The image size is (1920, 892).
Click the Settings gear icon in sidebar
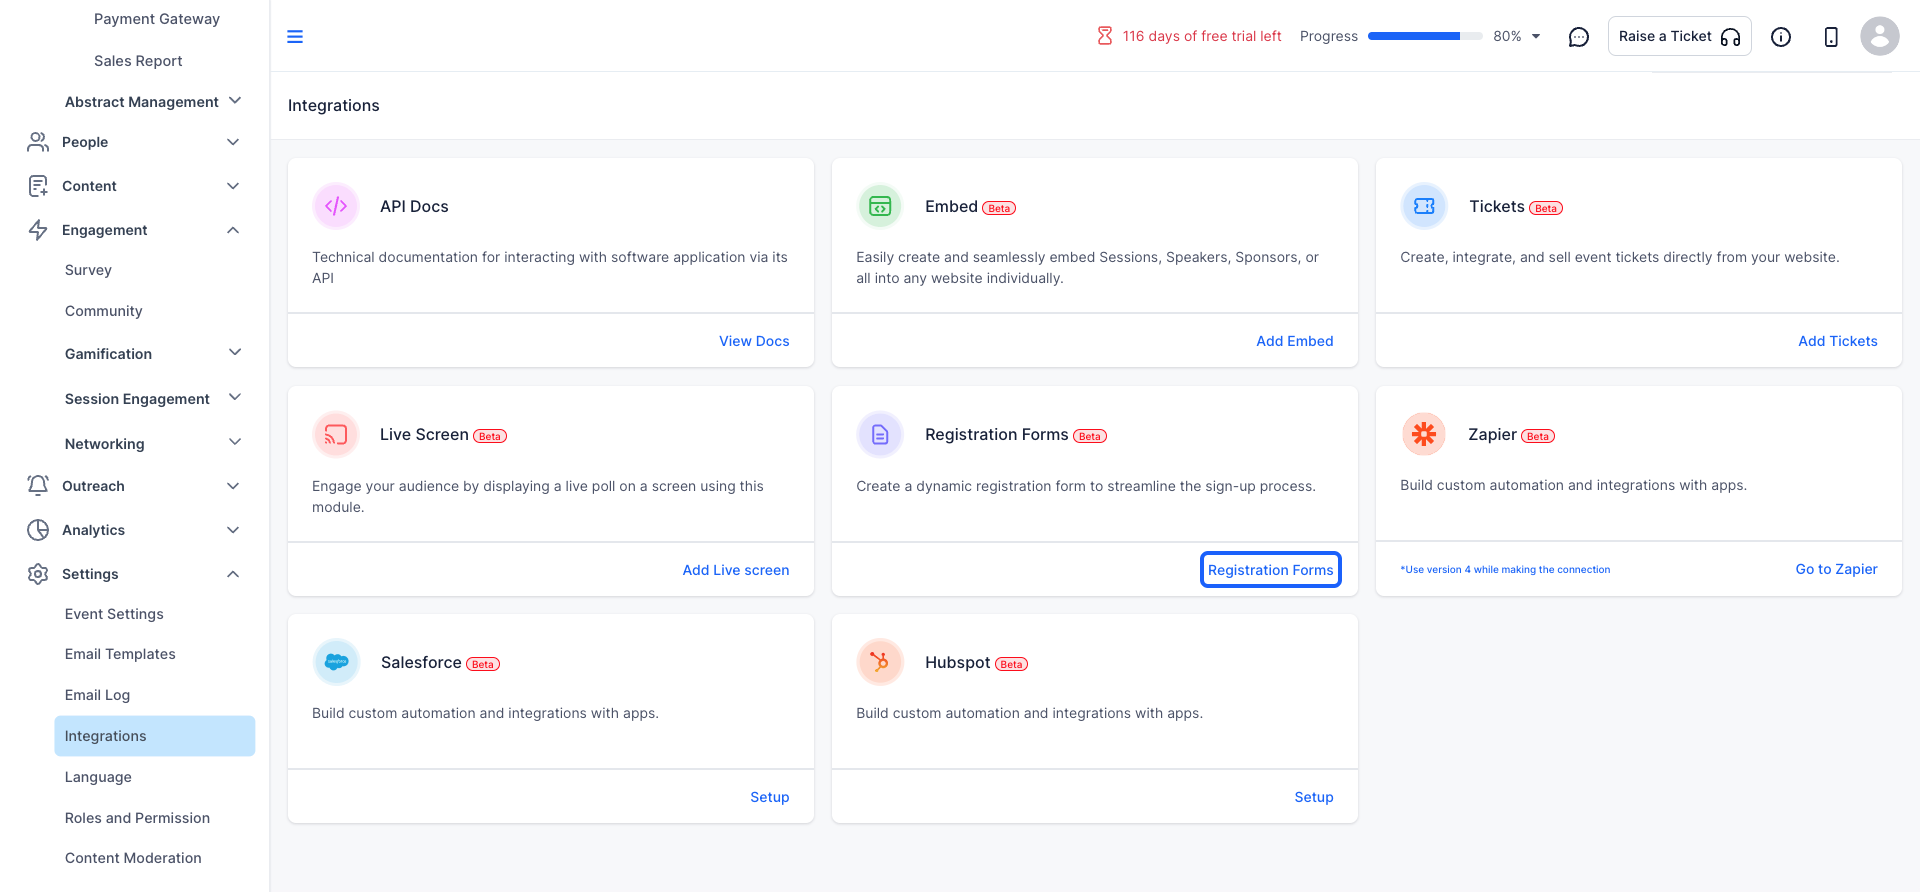click(38, 574)
